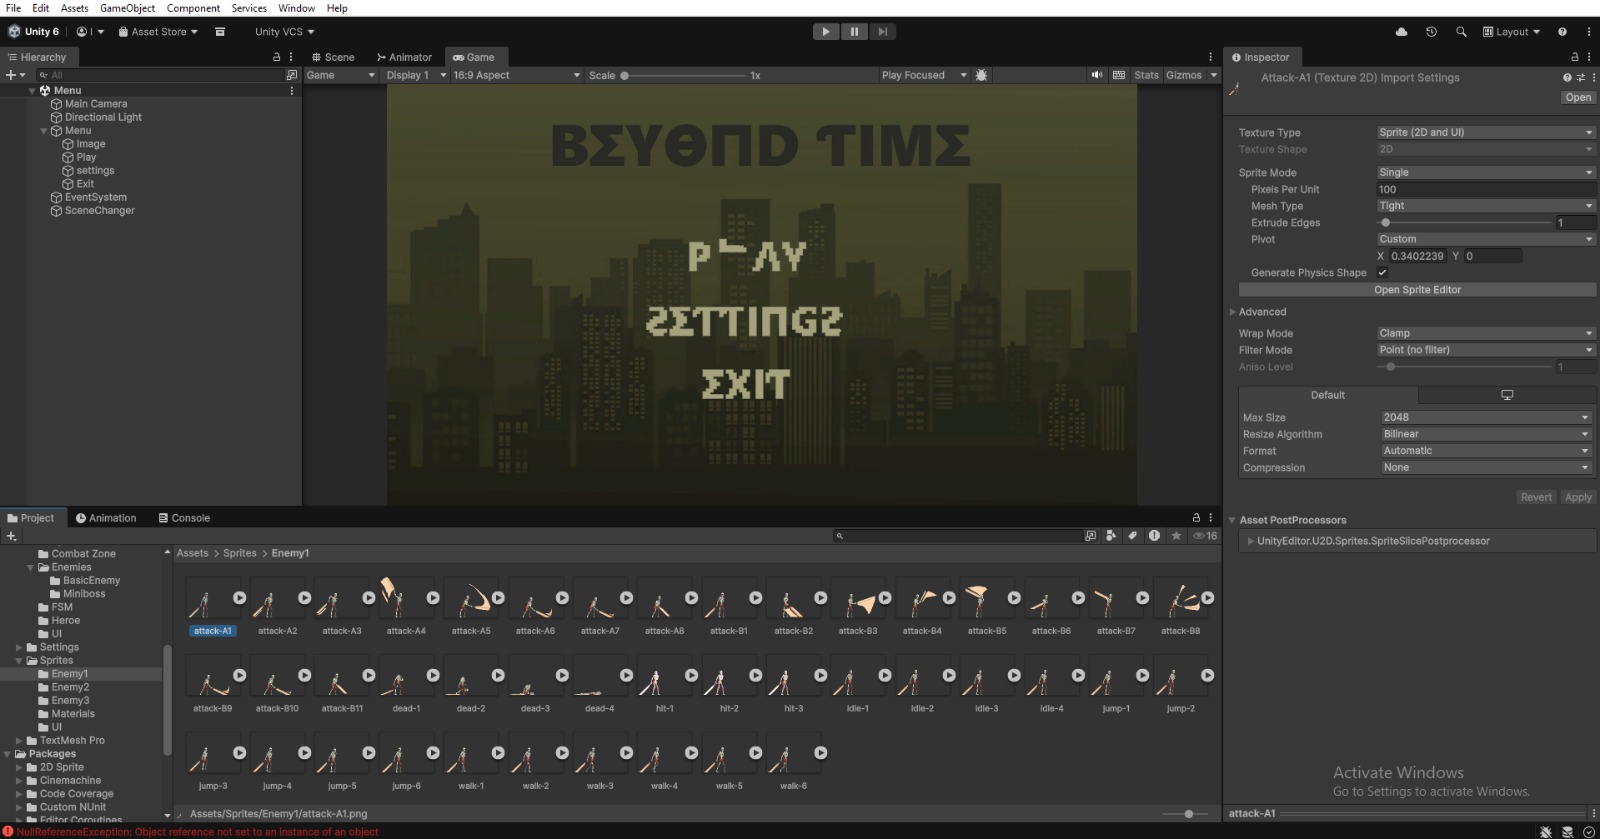This screenshot has width=1600, height=839.
Task: Open the Filter Mode dropdown
Action: (x=1486, y=350)
